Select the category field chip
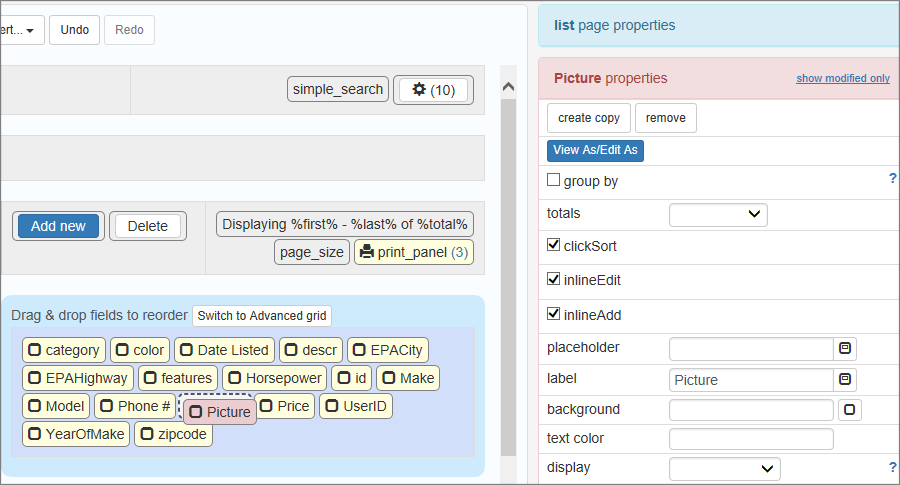This screenshot has width=900, height=485. pos(64,350)
